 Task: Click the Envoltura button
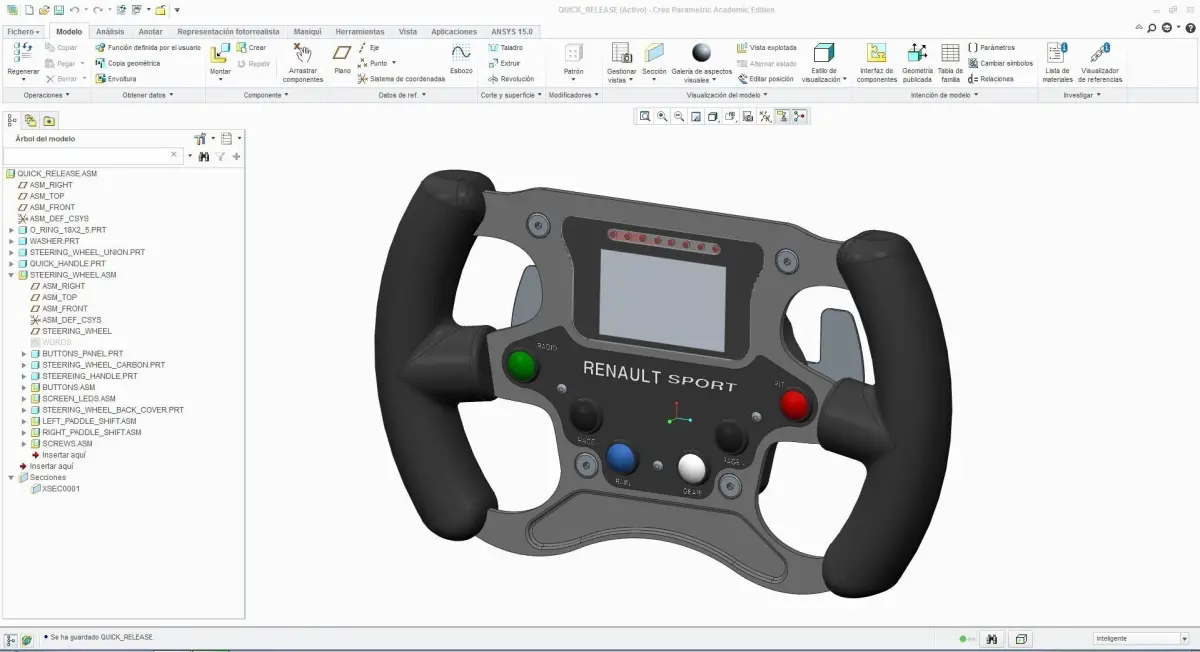115,78
